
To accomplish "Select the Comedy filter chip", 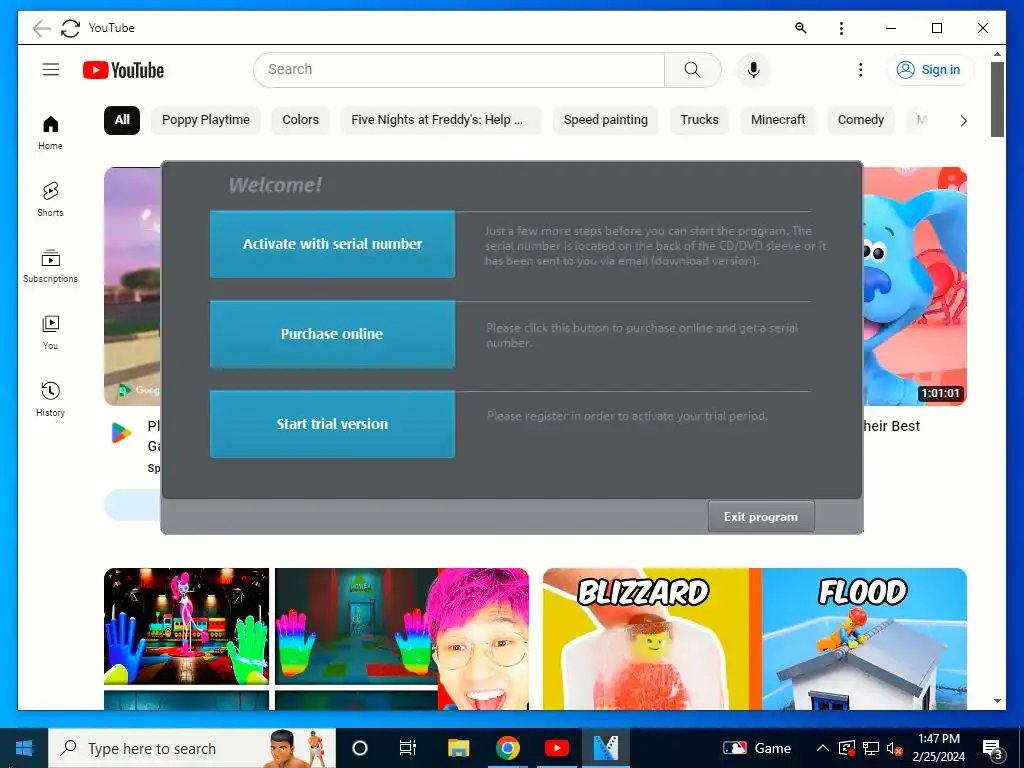I will [861, 120].
